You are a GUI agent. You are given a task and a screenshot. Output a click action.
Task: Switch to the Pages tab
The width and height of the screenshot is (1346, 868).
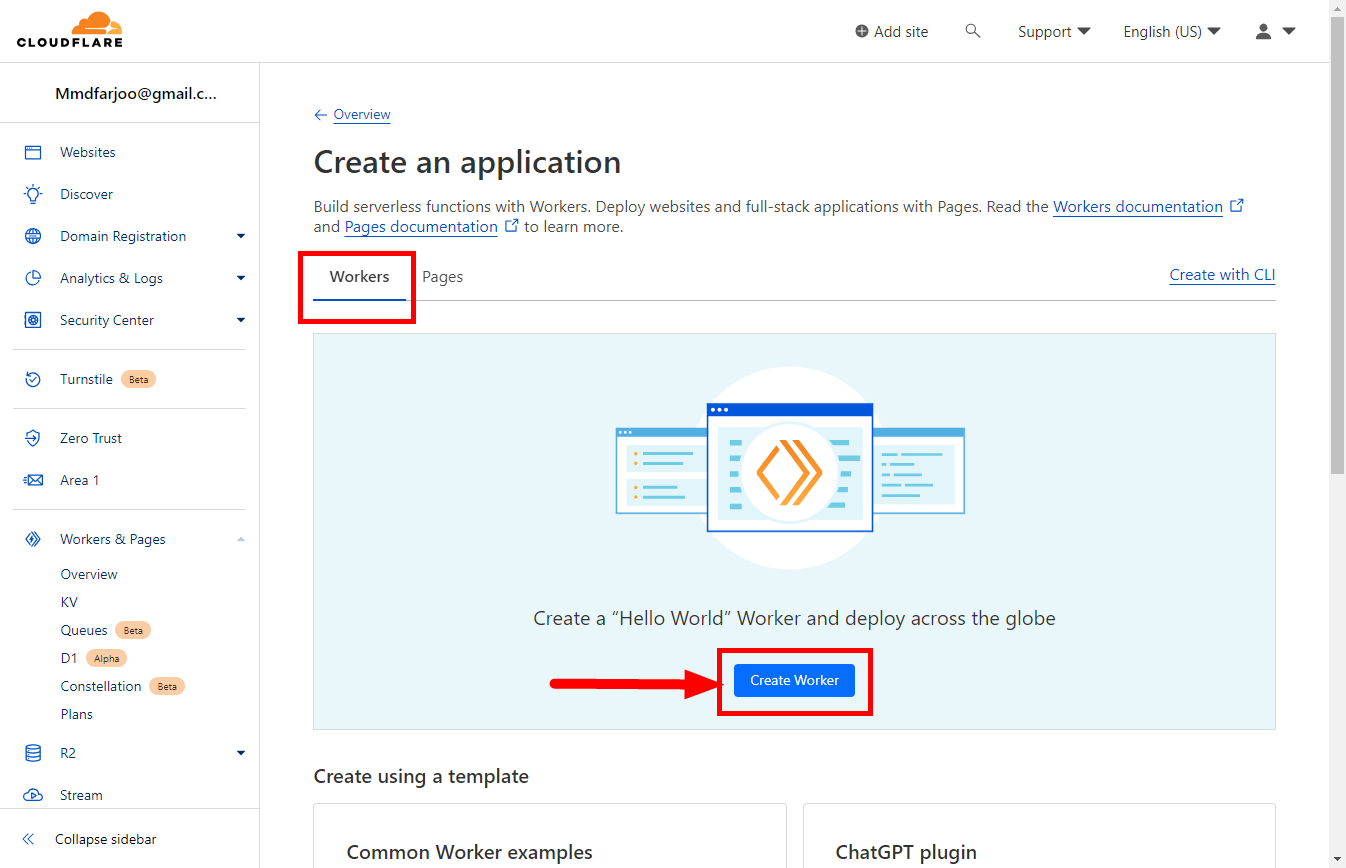(442, 277)
